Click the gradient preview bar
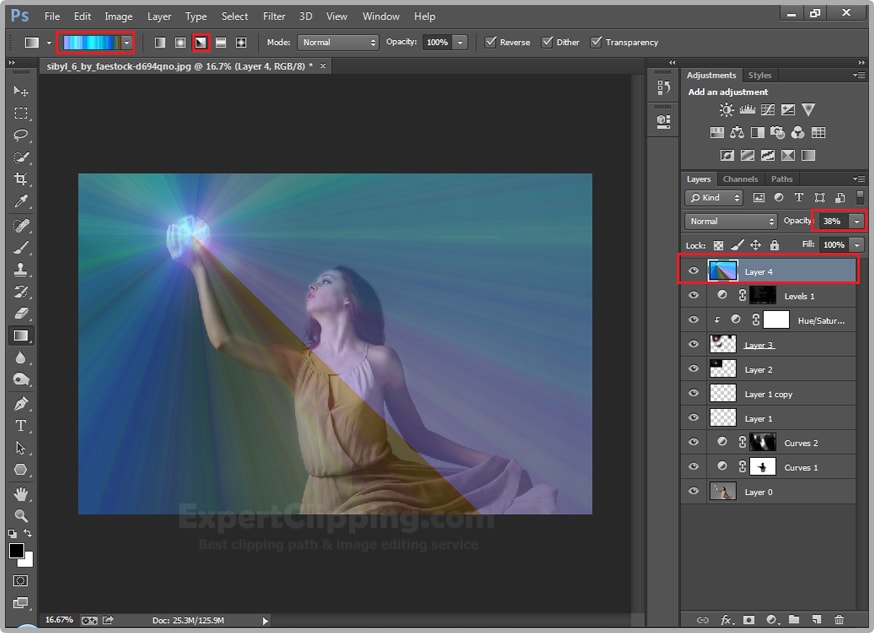This screenshot has height=633, width=874. click(x=91, y=43)
